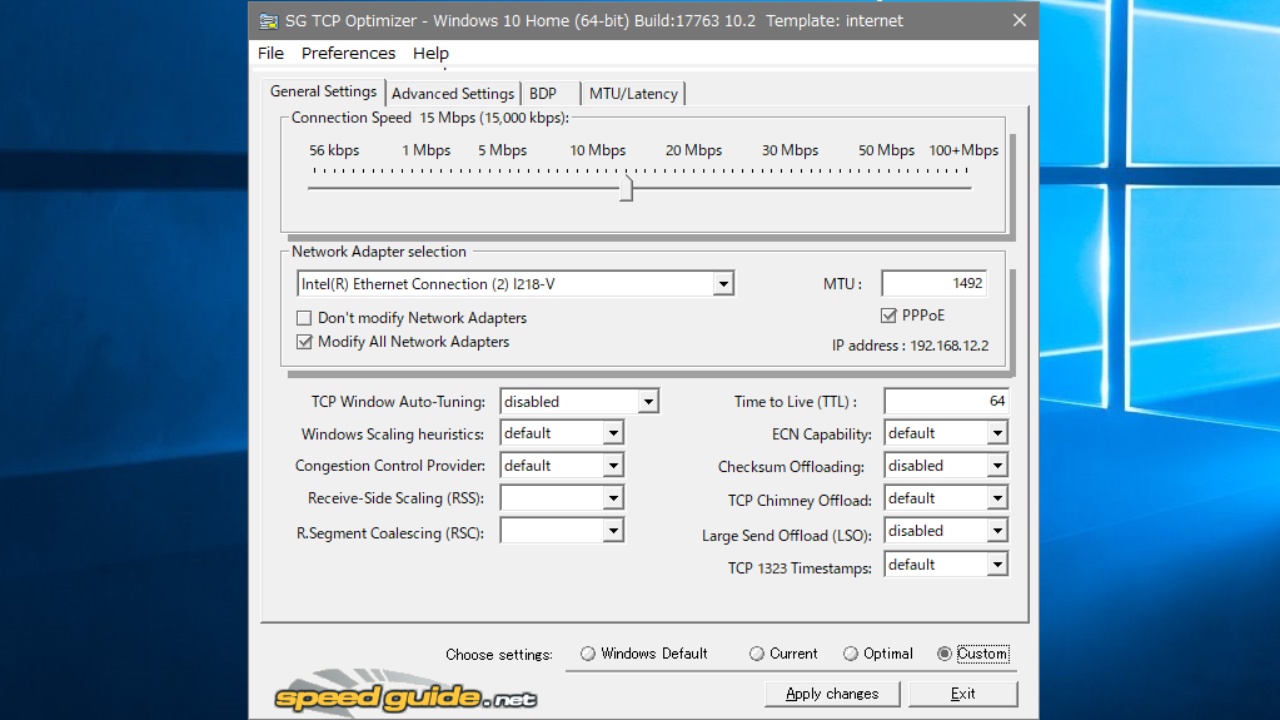
Task: Expand R.Segment Coalescing (RSC) dropdown
Action: (x=613, y=530)
